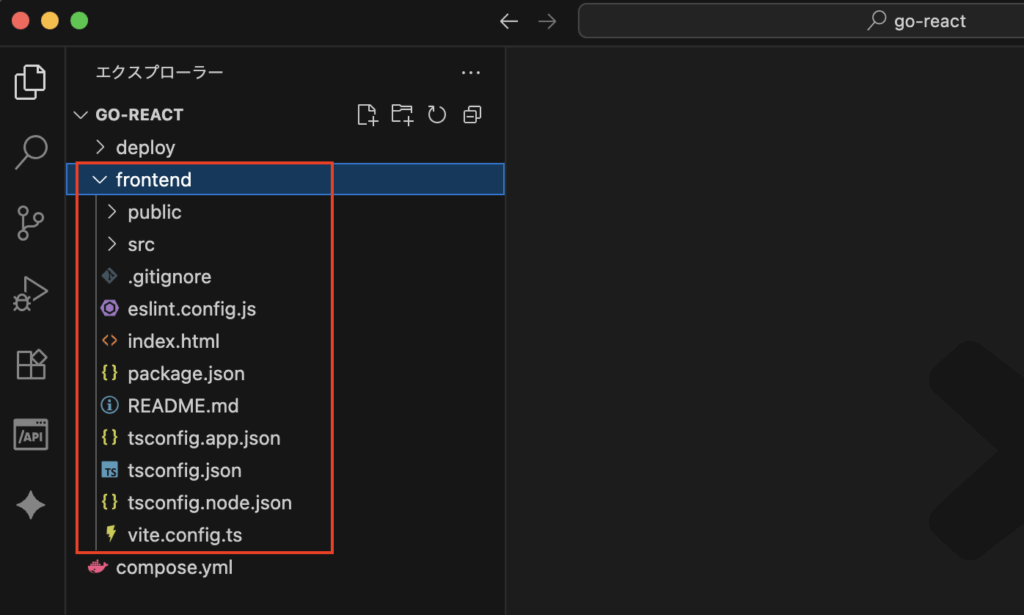
Task: Expand the src folder
Action: (x=140, y=244)
